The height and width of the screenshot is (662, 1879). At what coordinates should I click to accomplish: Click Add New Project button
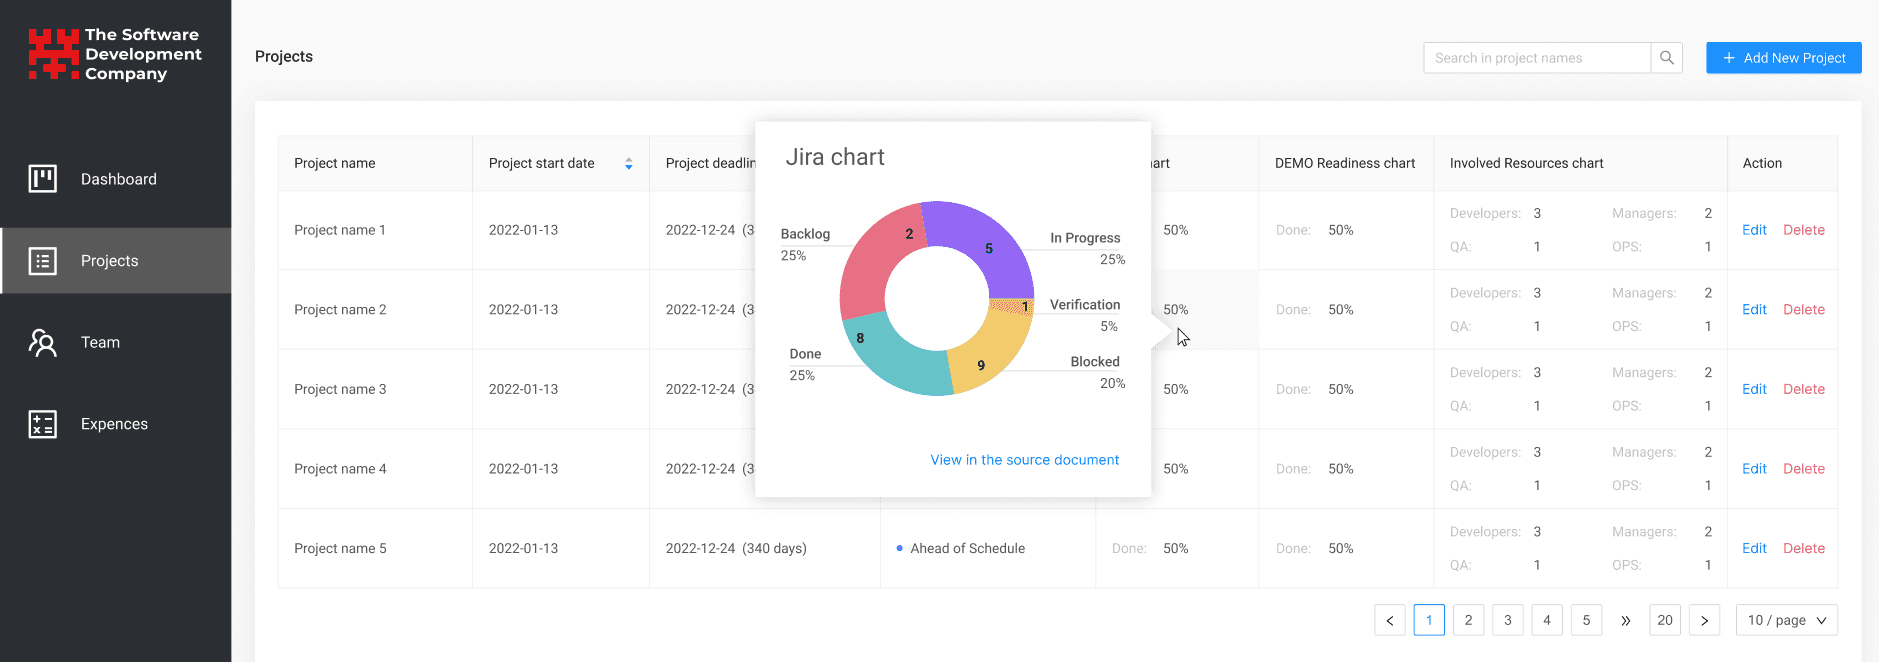point(1783,58)
